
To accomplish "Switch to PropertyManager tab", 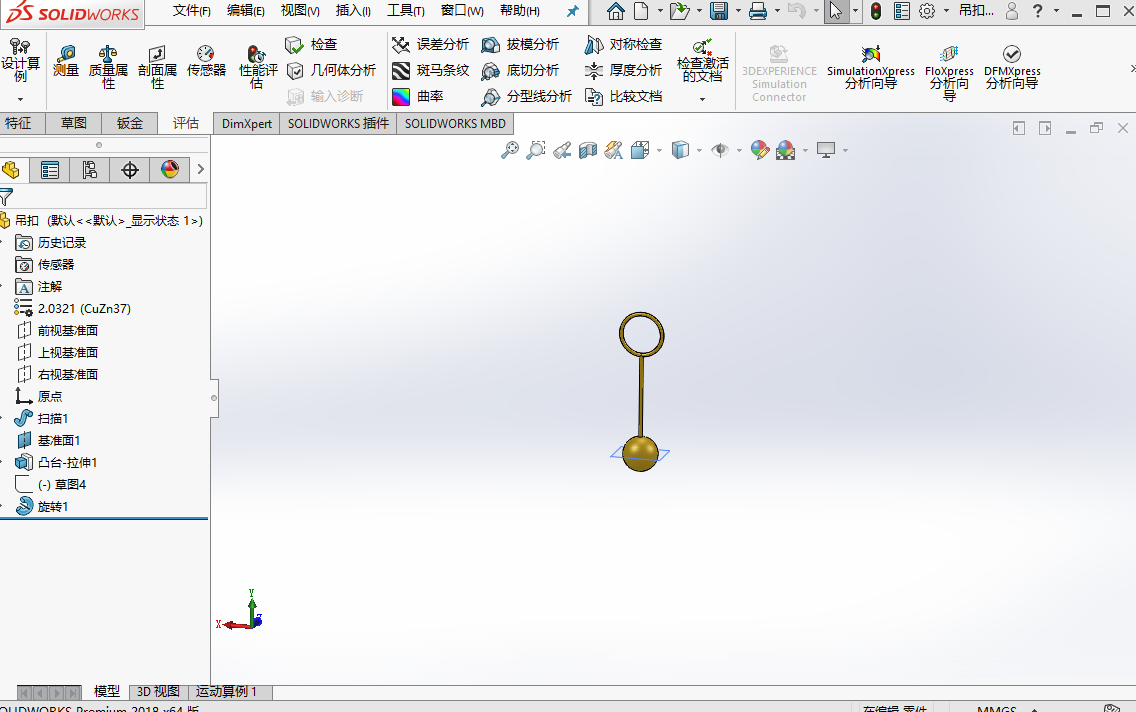I will click(x=49, y=170).
